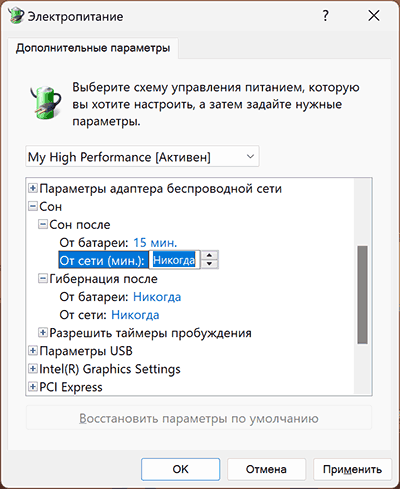Expand Параметры адаптера беспроводной сети
The width and height of the screenshot is (400, 489).
[33, 188]
